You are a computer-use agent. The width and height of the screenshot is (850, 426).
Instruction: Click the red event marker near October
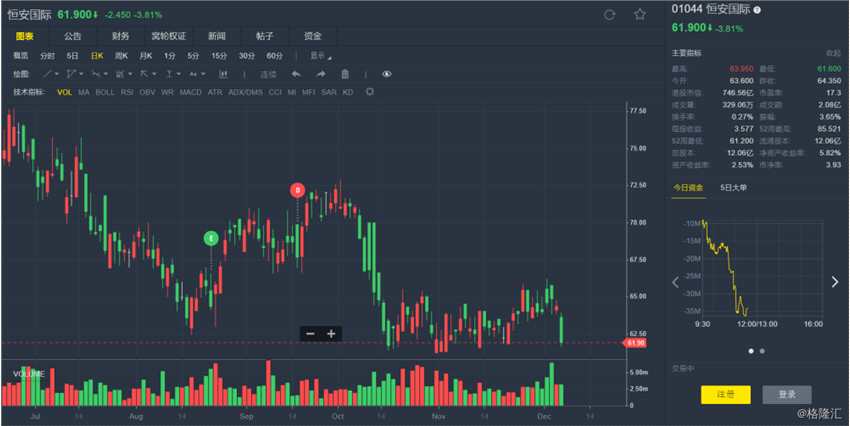[x=297, y=190]
